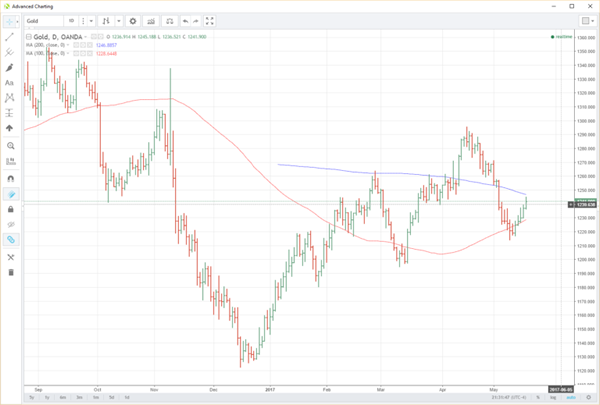Toggle sync drawings link icon

pyautogui.click(x=11, y=240)
